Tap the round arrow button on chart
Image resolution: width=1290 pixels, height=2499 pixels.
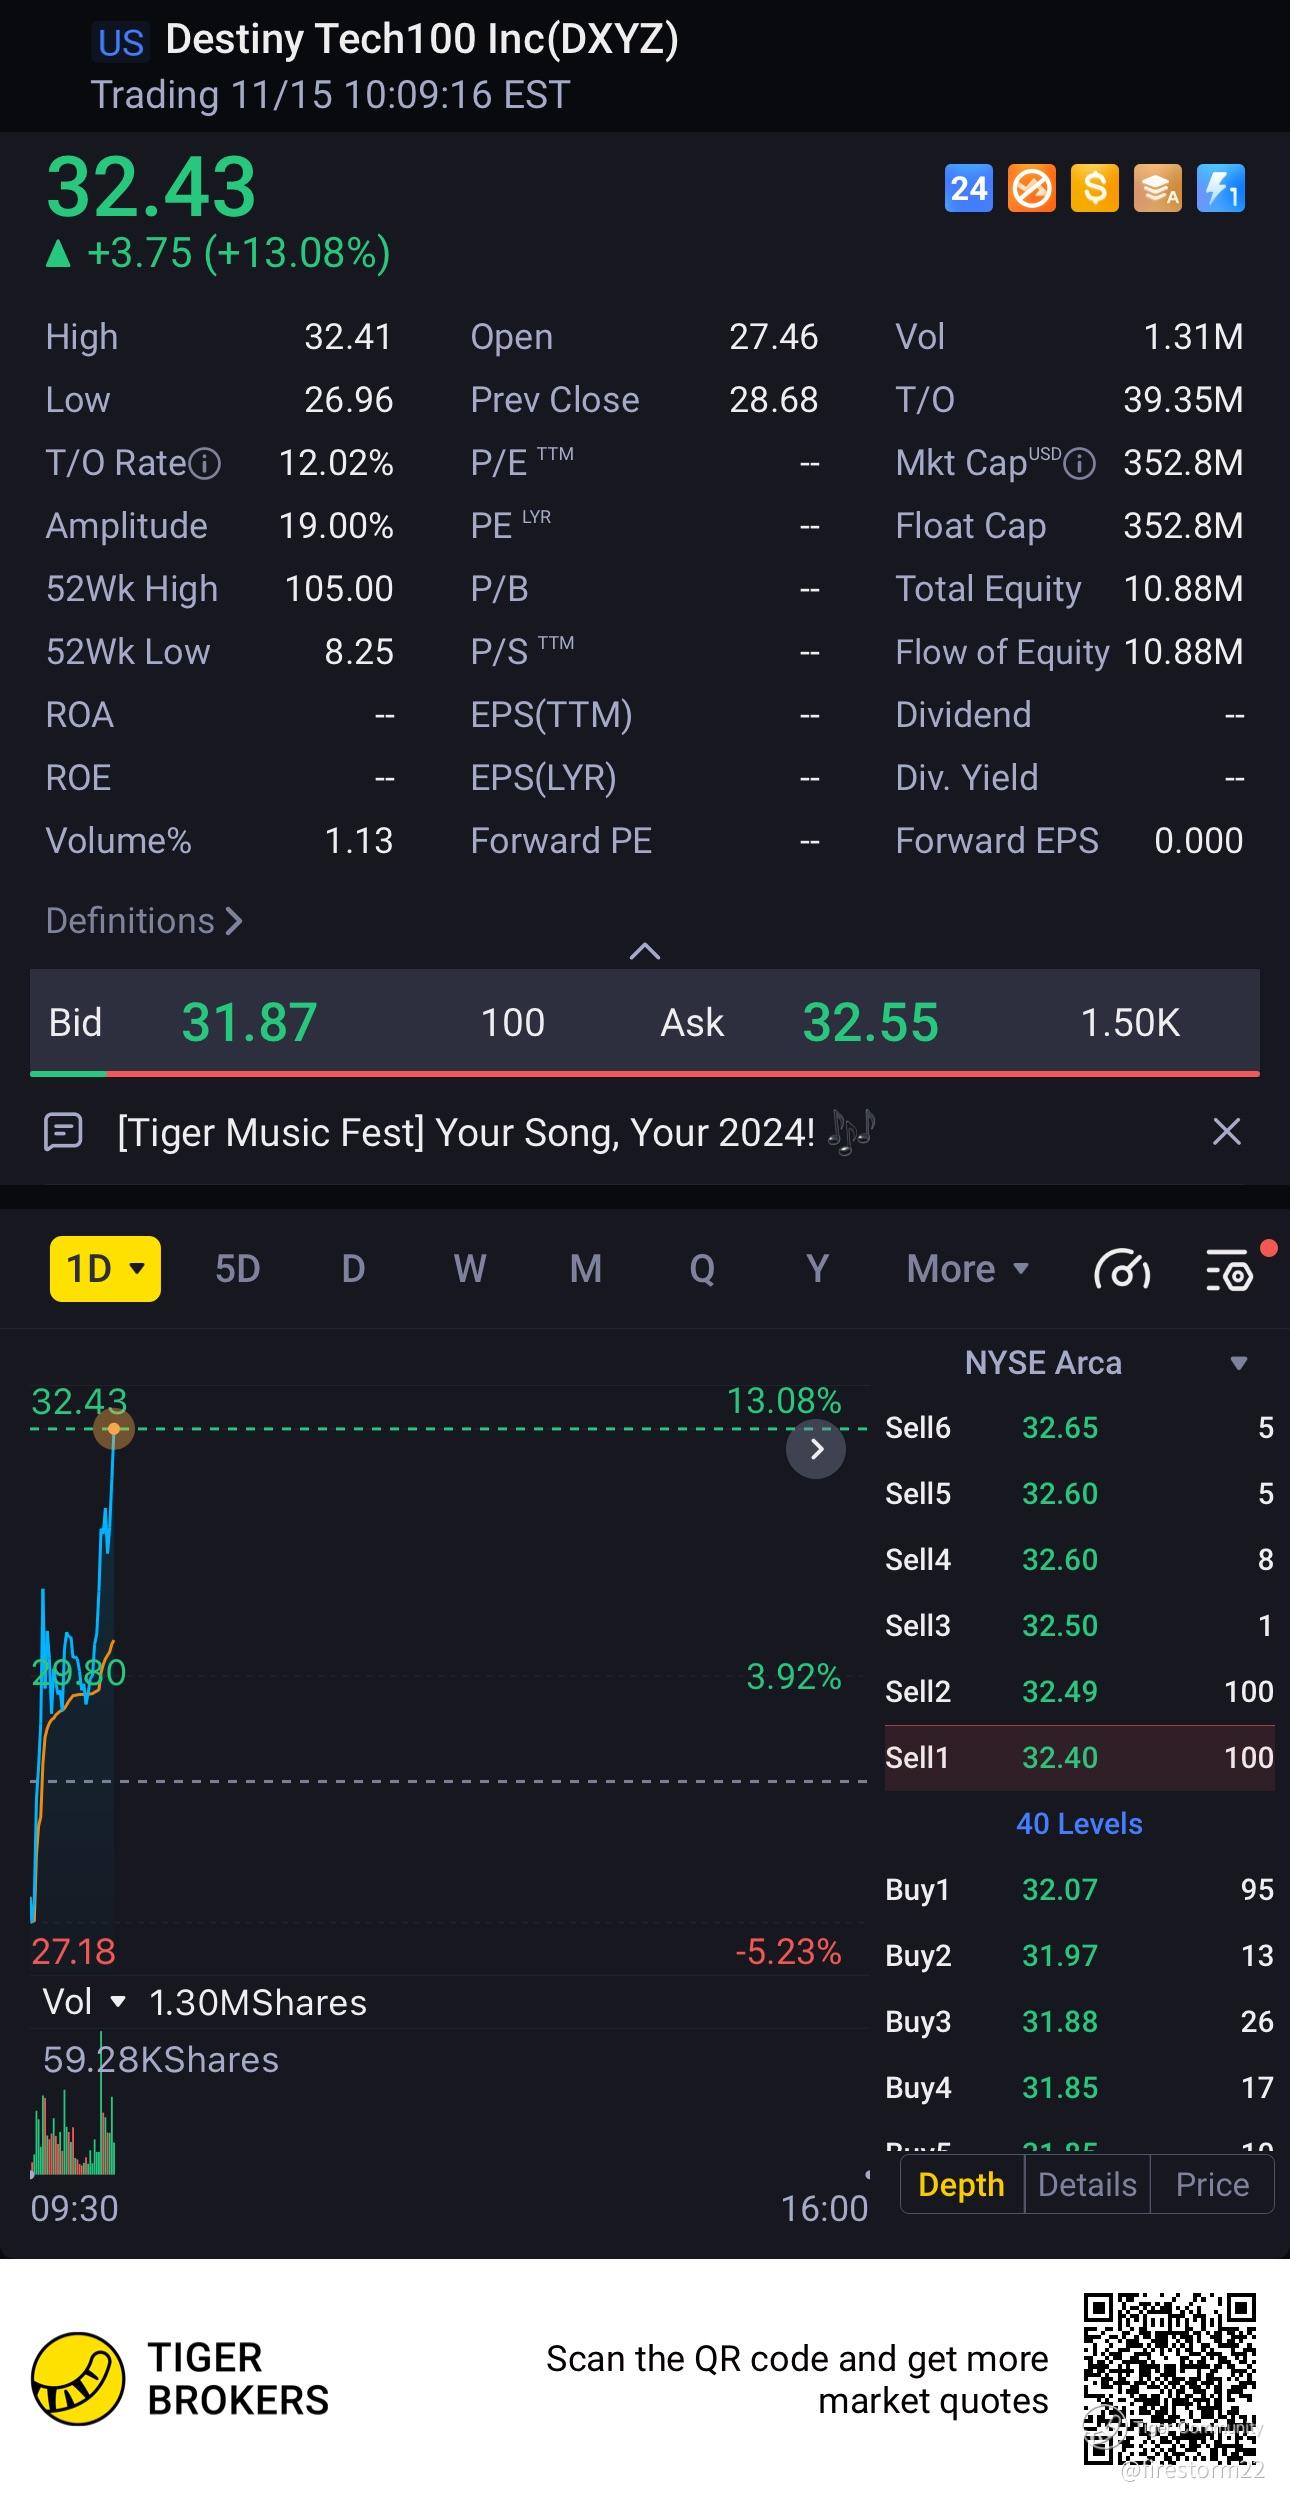(x=816, y=1449)
